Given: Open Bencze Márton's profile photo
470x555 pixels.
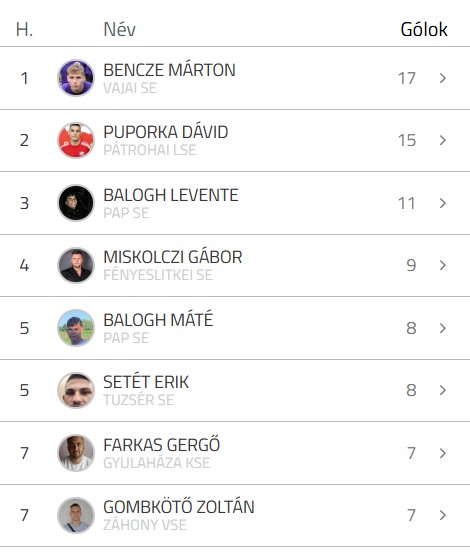Looking at the screenshot, I should [x=76, y=78].
